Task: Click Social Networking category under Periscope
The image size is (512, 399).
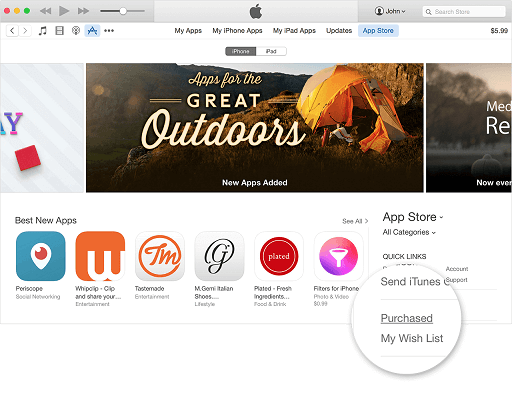Action: [38, 297]
